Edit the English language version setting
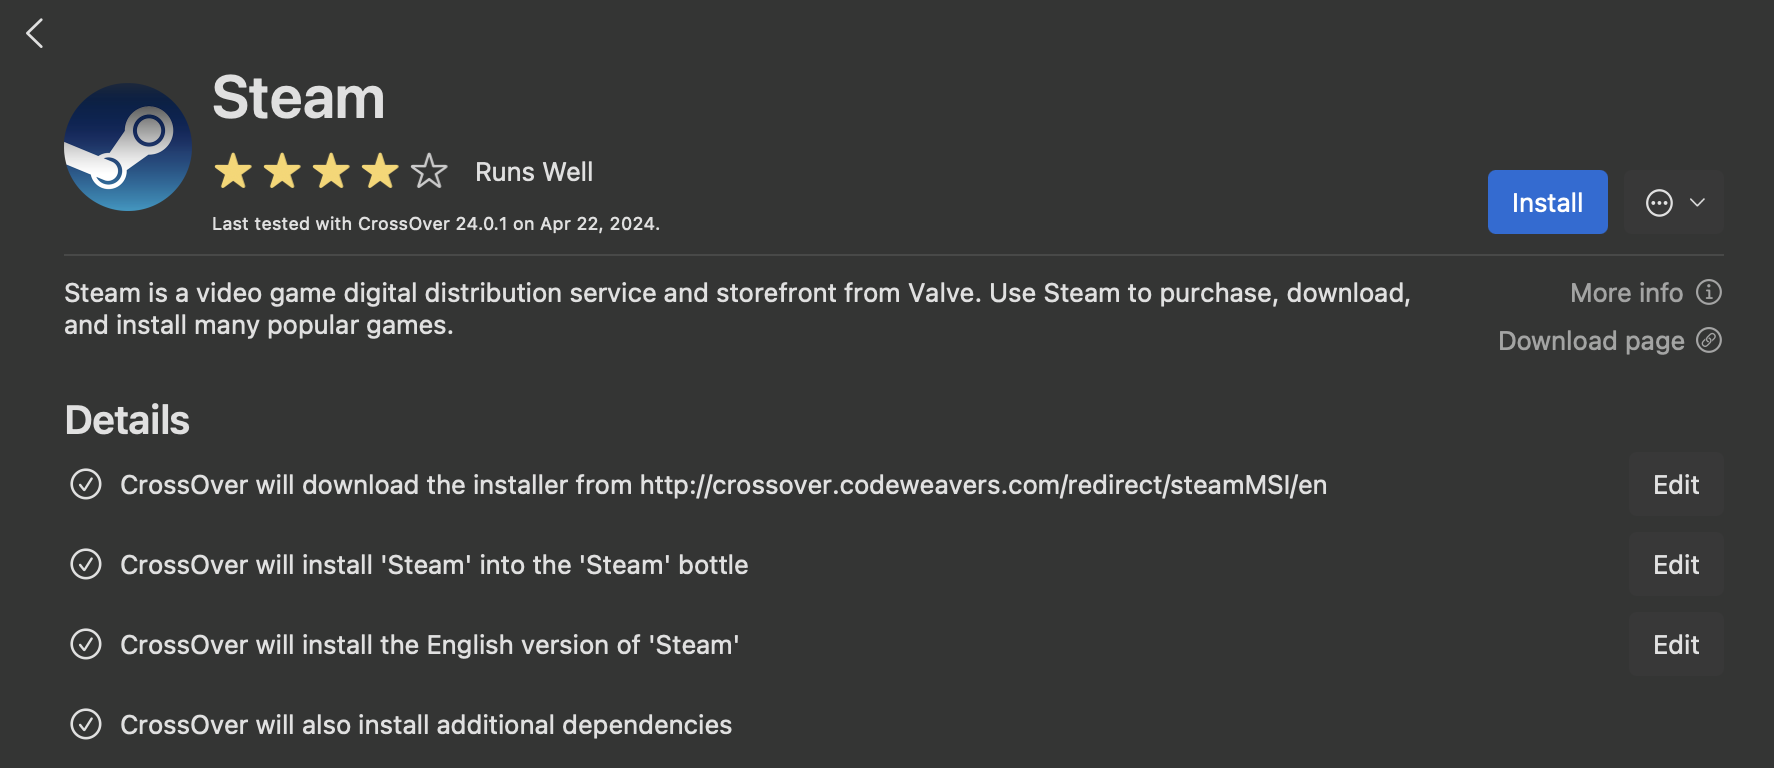1774x768 pixels. click(x=1676, y=645)
